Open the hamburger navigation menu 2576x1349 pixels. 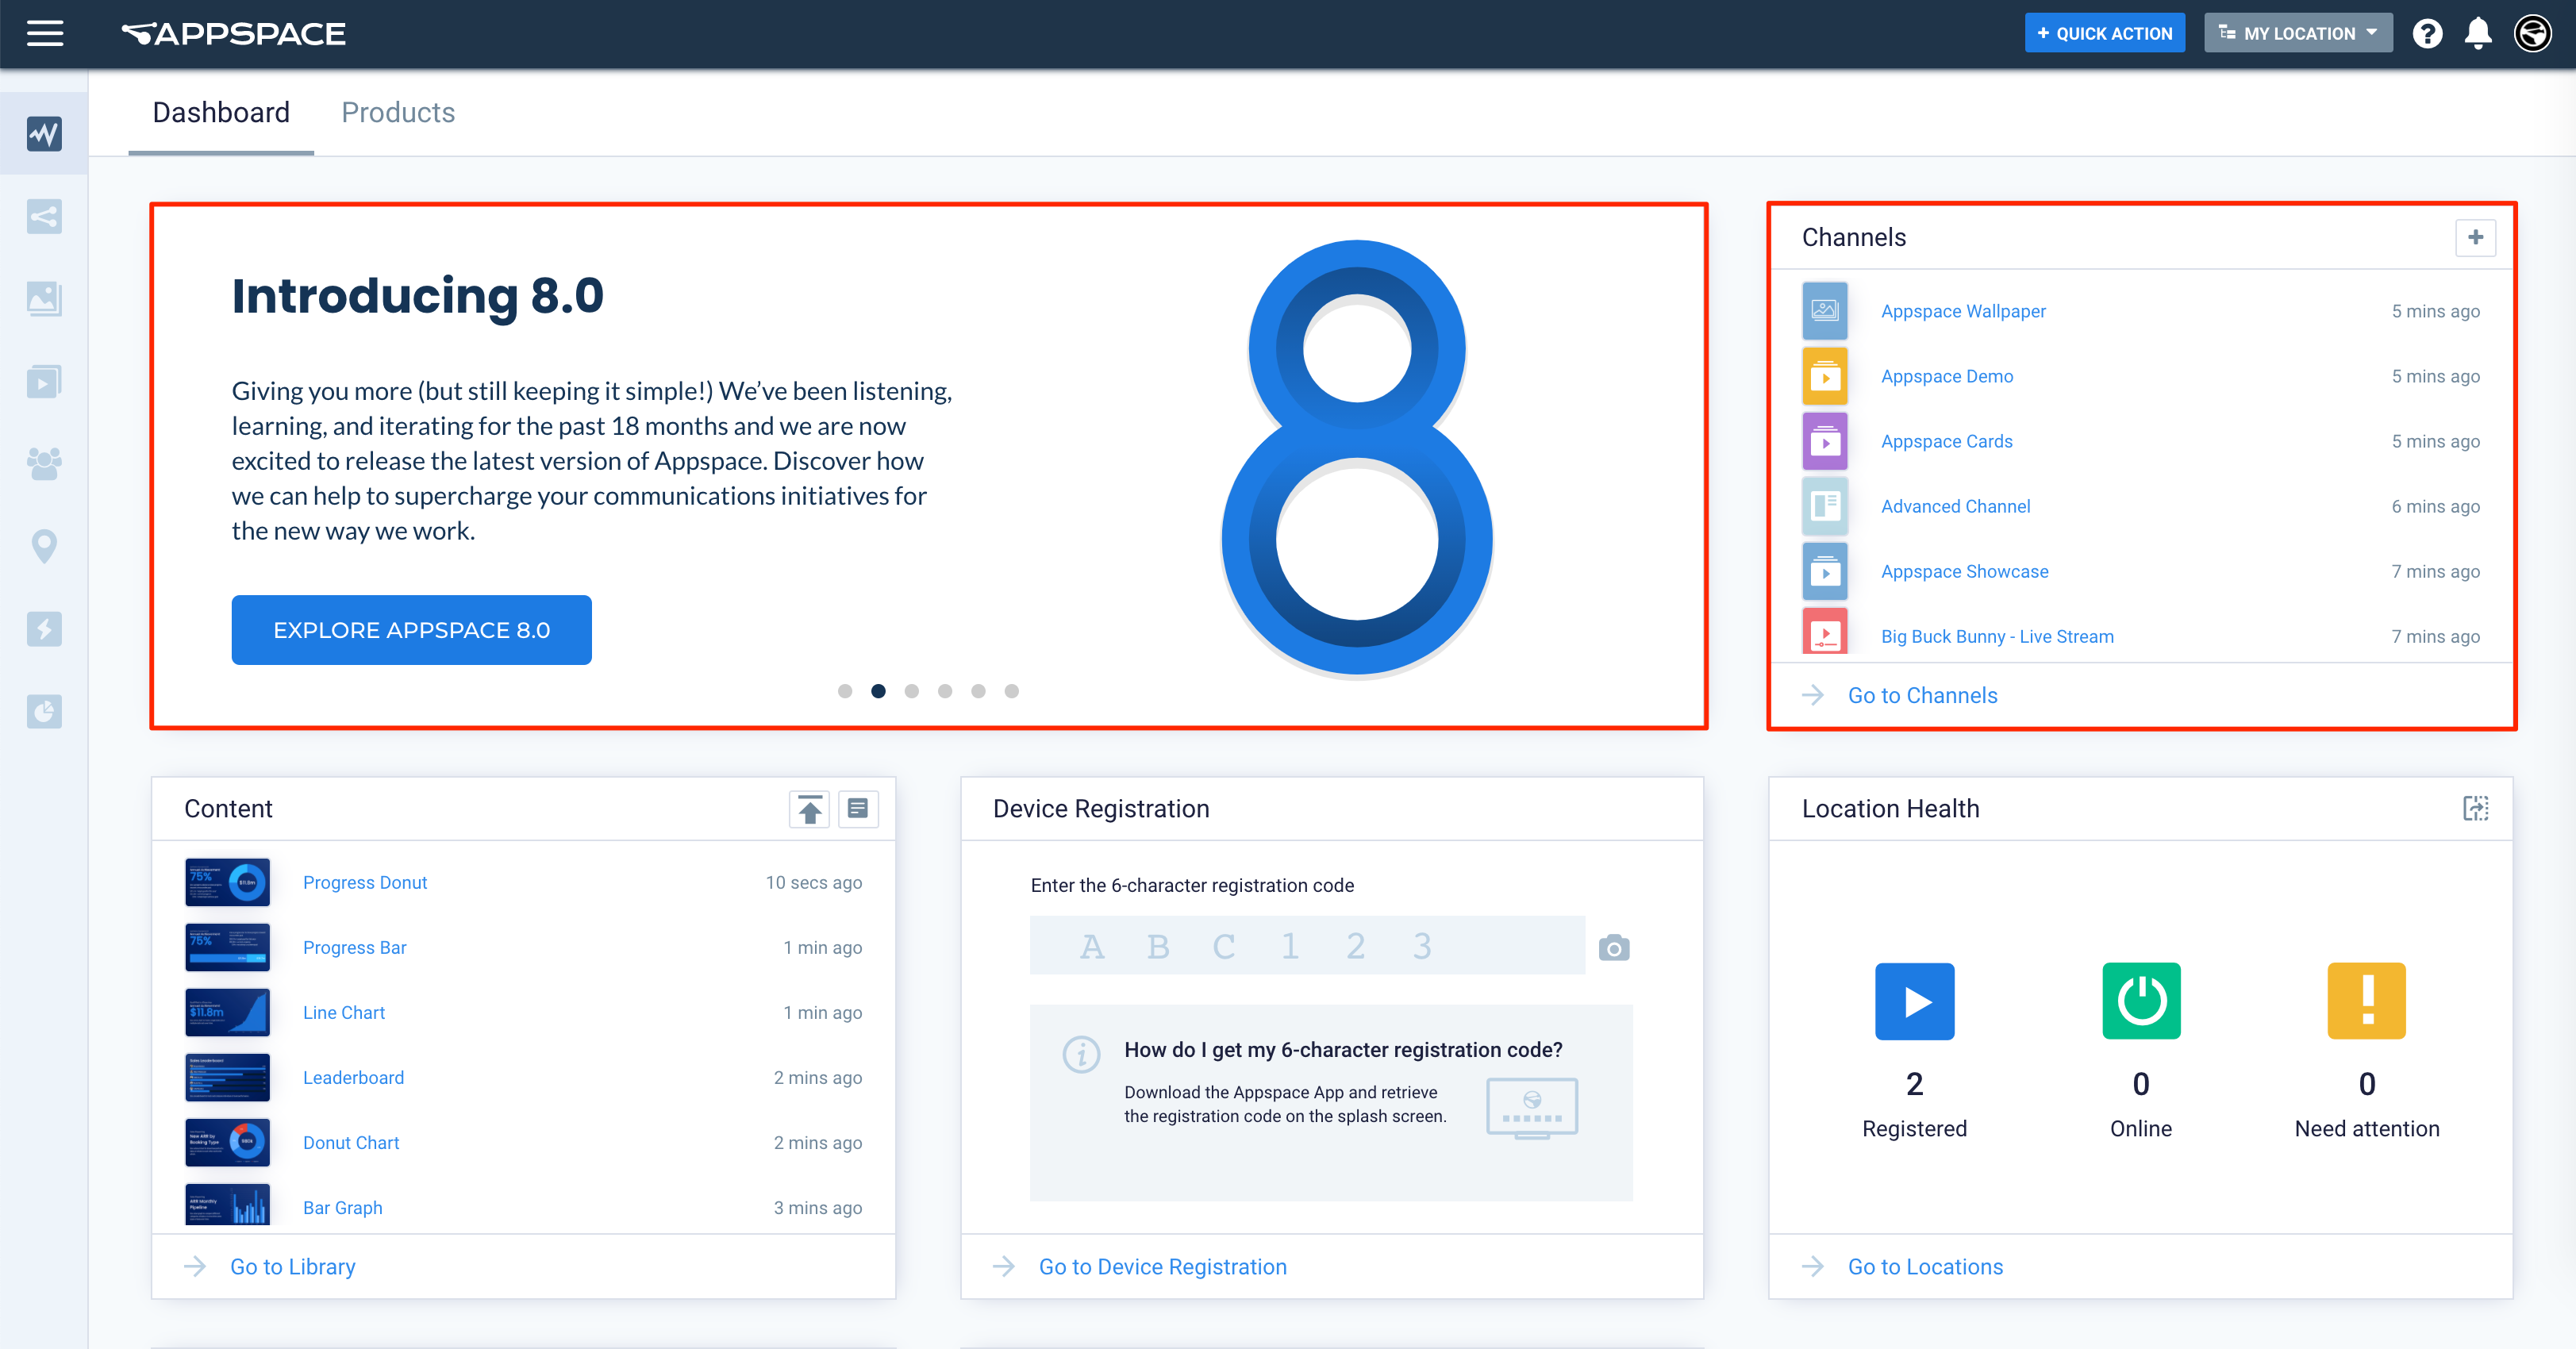coord(45,33)
